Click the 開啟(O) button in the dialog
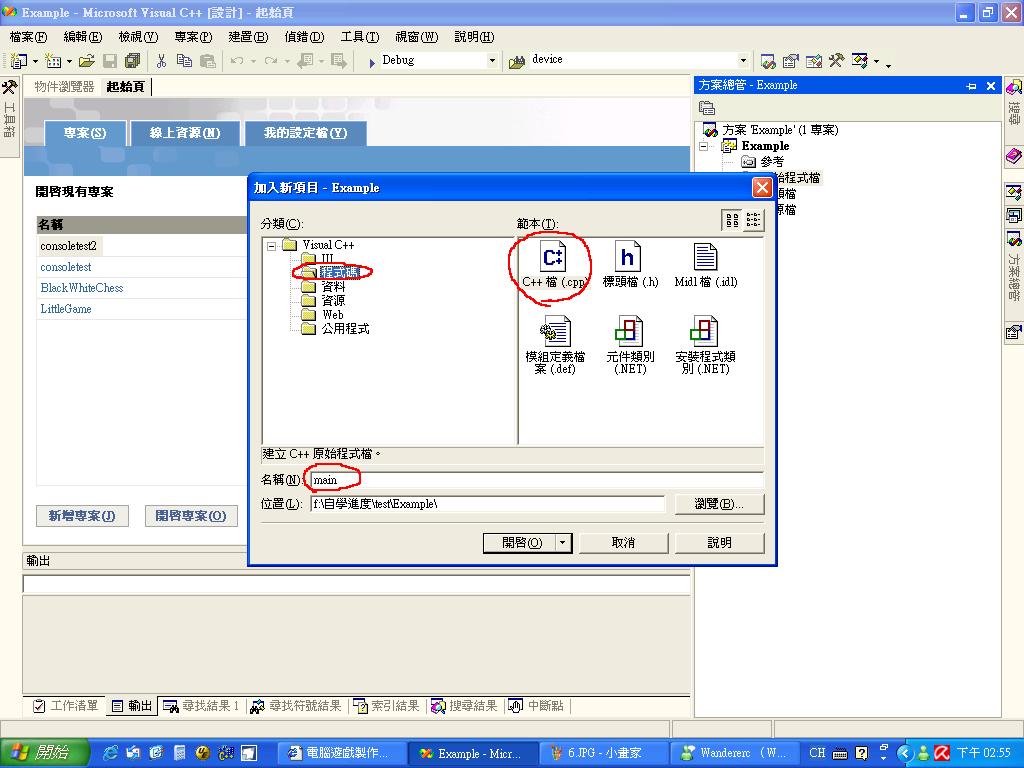1024x768 pixels. click(x=520, y=543)
